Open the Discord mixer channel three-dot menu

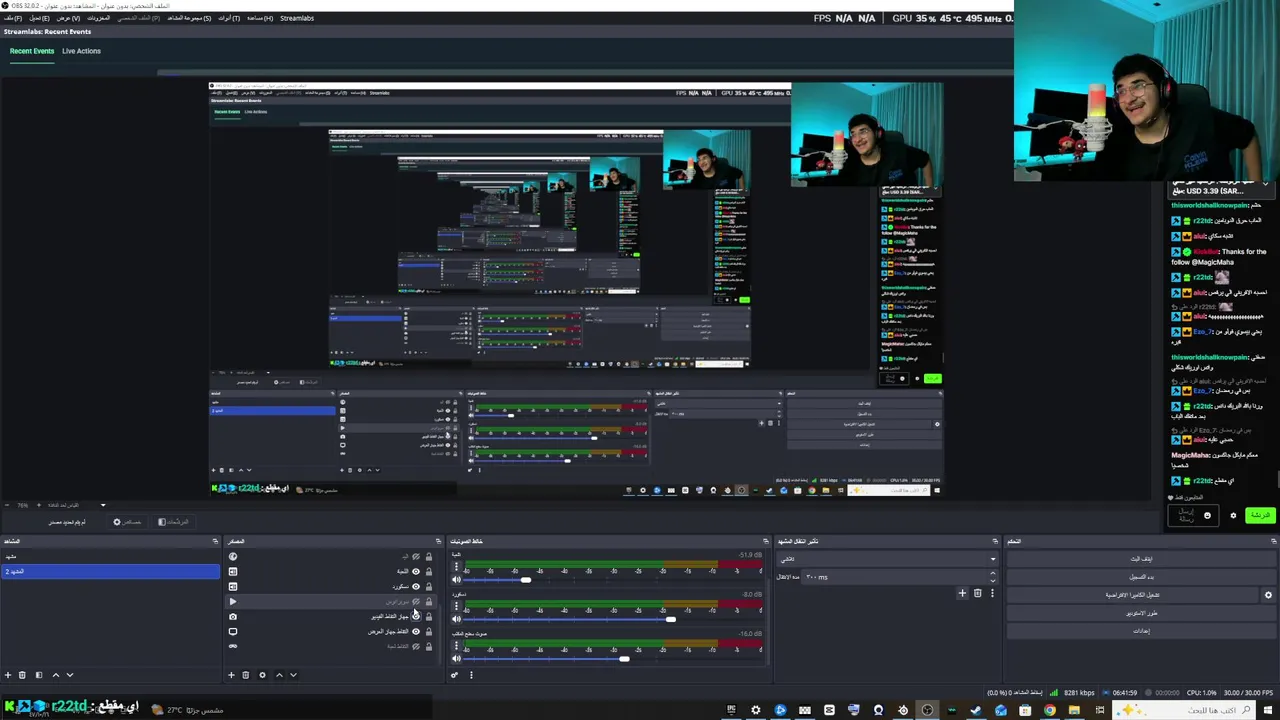457,607
